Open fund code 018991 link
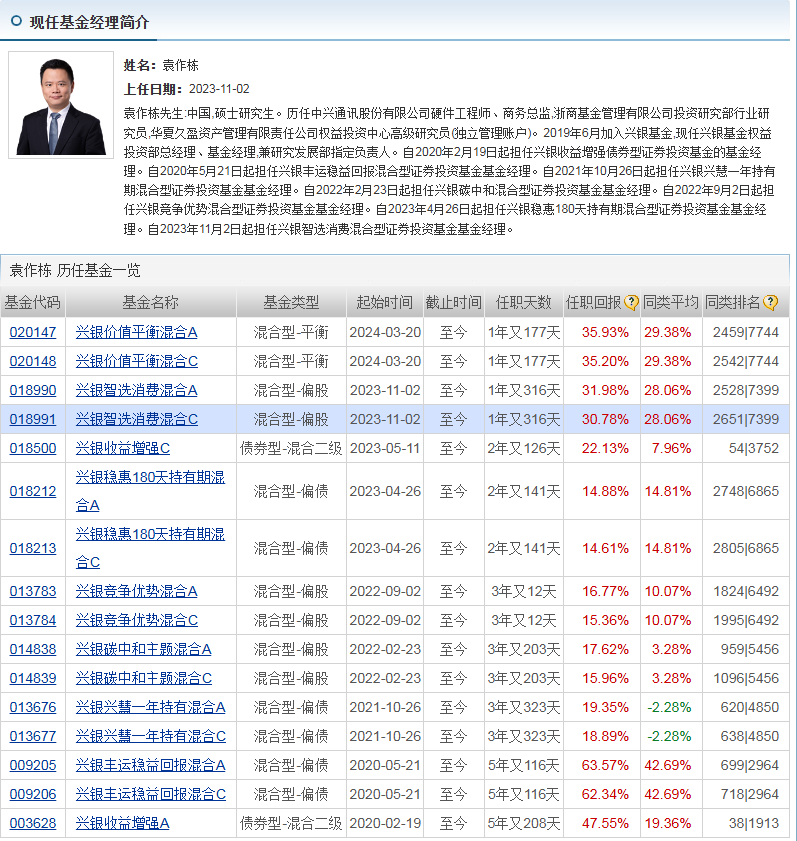The width and height of the screenshot is (797, 841). click(x=33, y=419)
